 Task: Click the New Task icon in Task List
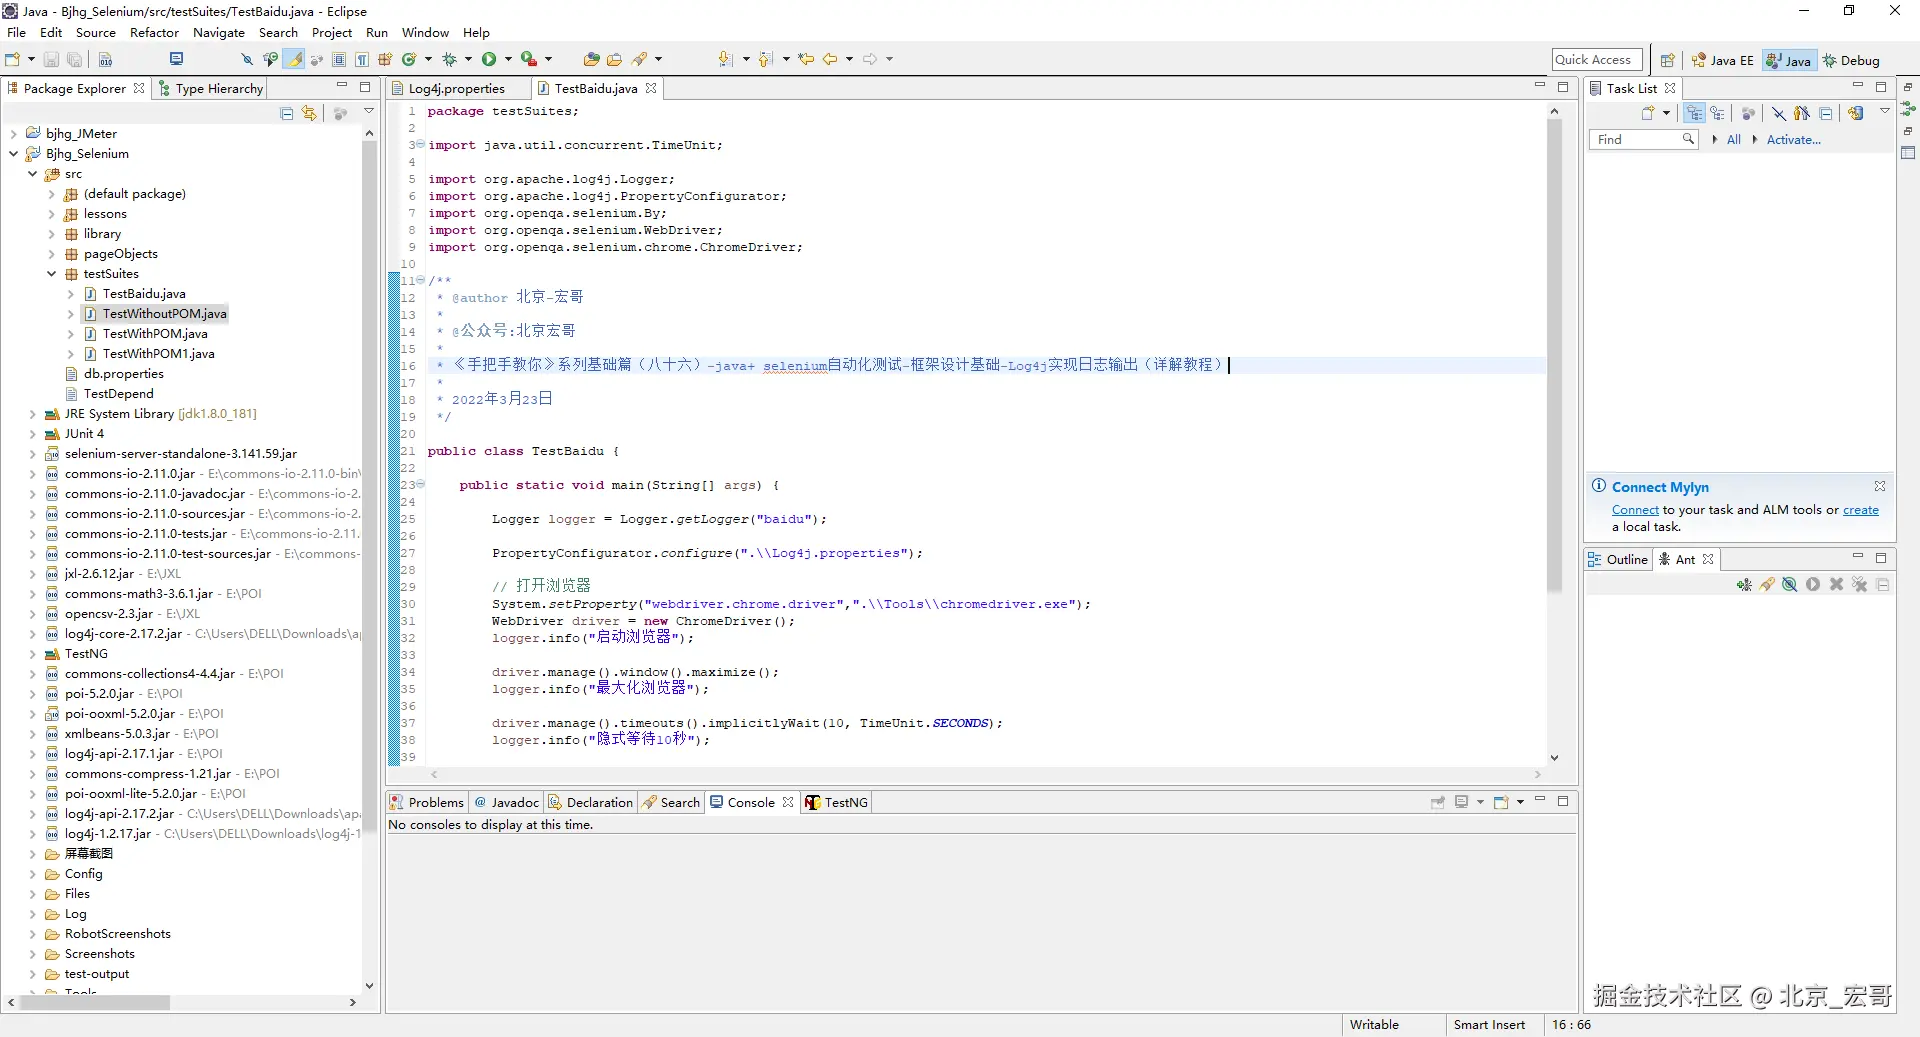1648,113
